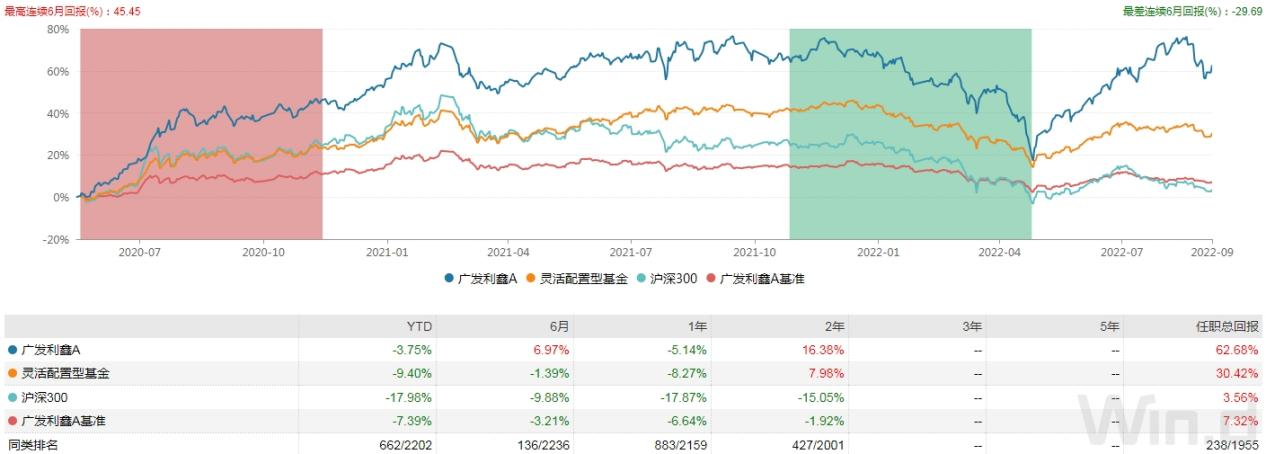Click the orange dot beside 灵活配置型基金 row
1266x454 pixels.
(12, 374)
